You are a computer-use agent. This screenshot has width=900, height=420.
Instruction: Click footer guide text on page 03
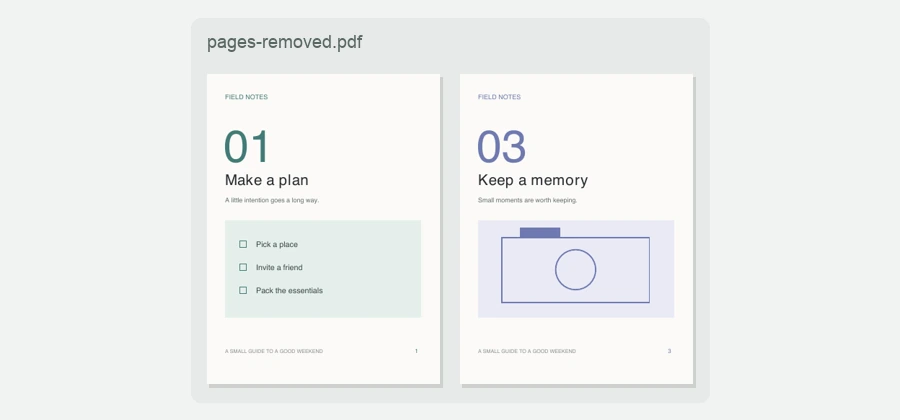527,351
